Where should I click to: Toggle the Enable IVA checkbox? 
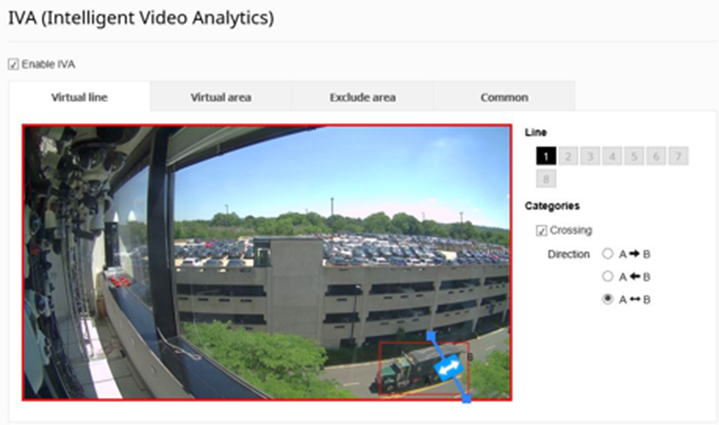point(13,64)
